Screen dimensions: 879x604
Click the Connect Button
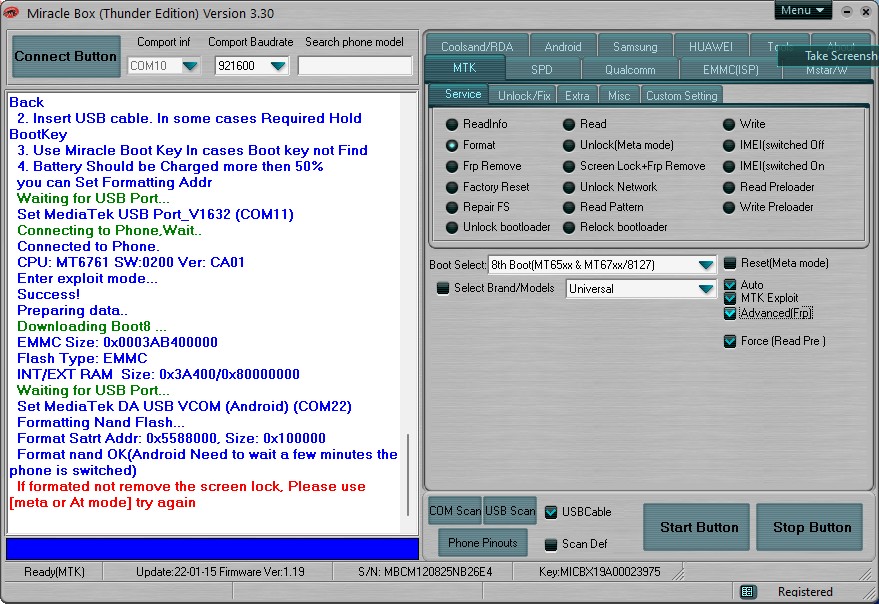point(66,56)
